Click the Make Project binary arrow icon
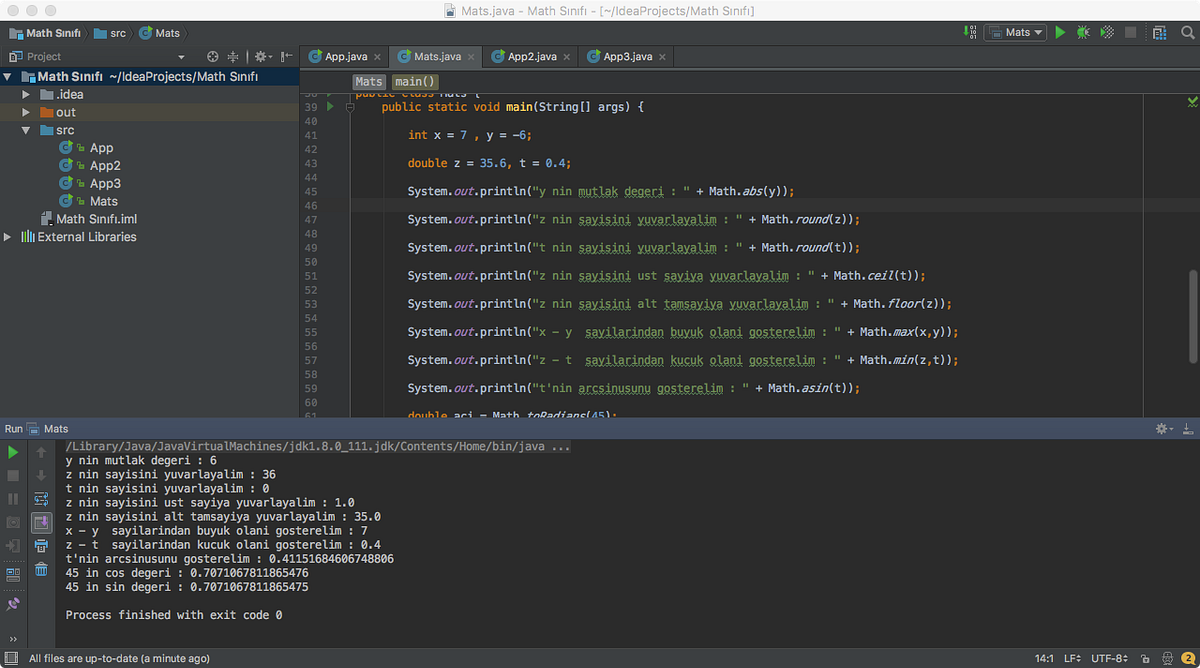 (972, 32)
